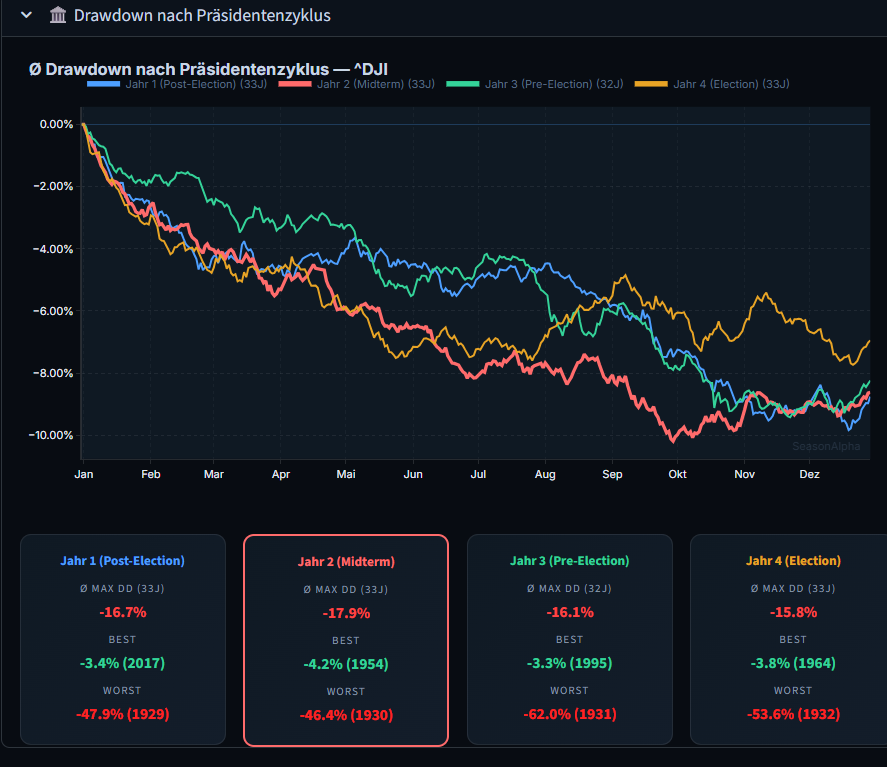This screenshot has height=767, width=887.
Task: Click best value -3.4% (2017)
Action: click(x=123, y=663)
